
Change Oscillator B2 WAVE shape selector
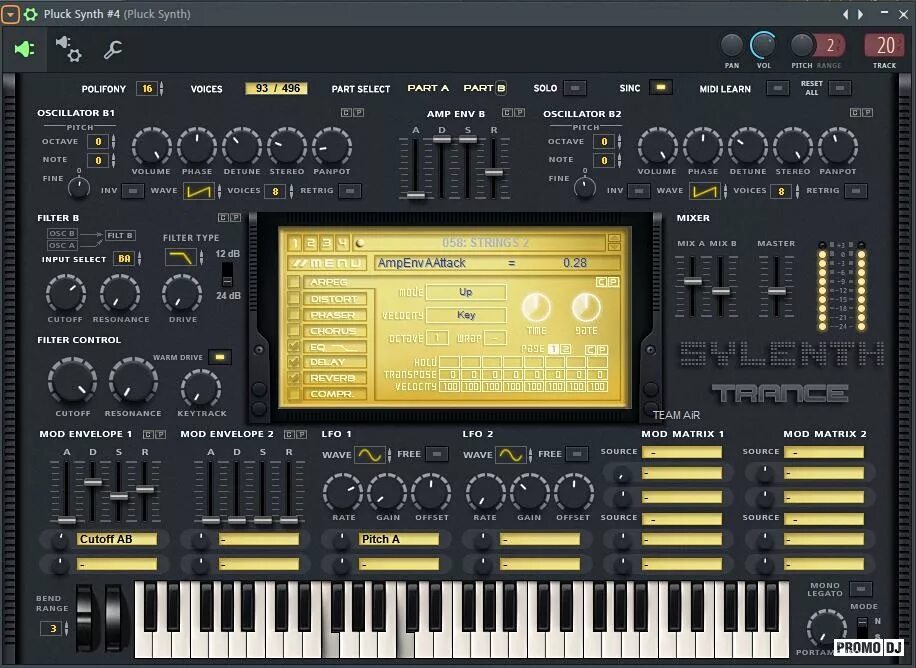705,191
